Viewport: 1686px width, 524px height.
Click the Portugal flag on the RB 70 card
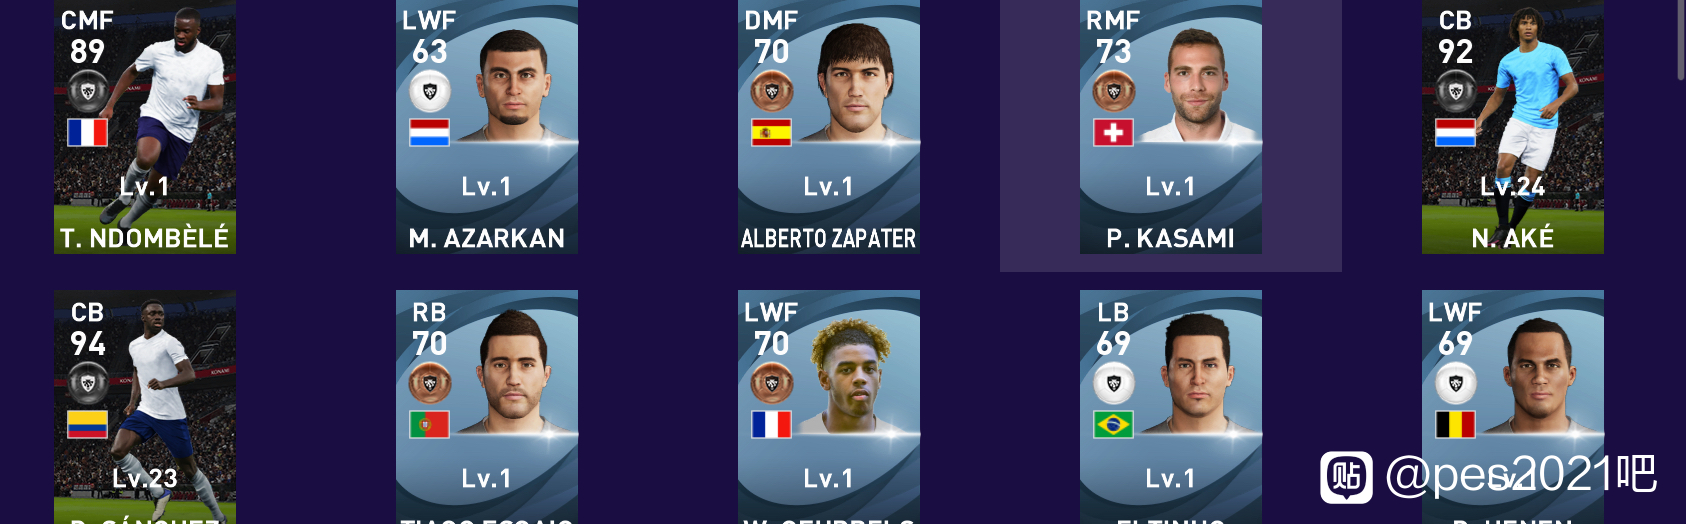coord(429,424)
